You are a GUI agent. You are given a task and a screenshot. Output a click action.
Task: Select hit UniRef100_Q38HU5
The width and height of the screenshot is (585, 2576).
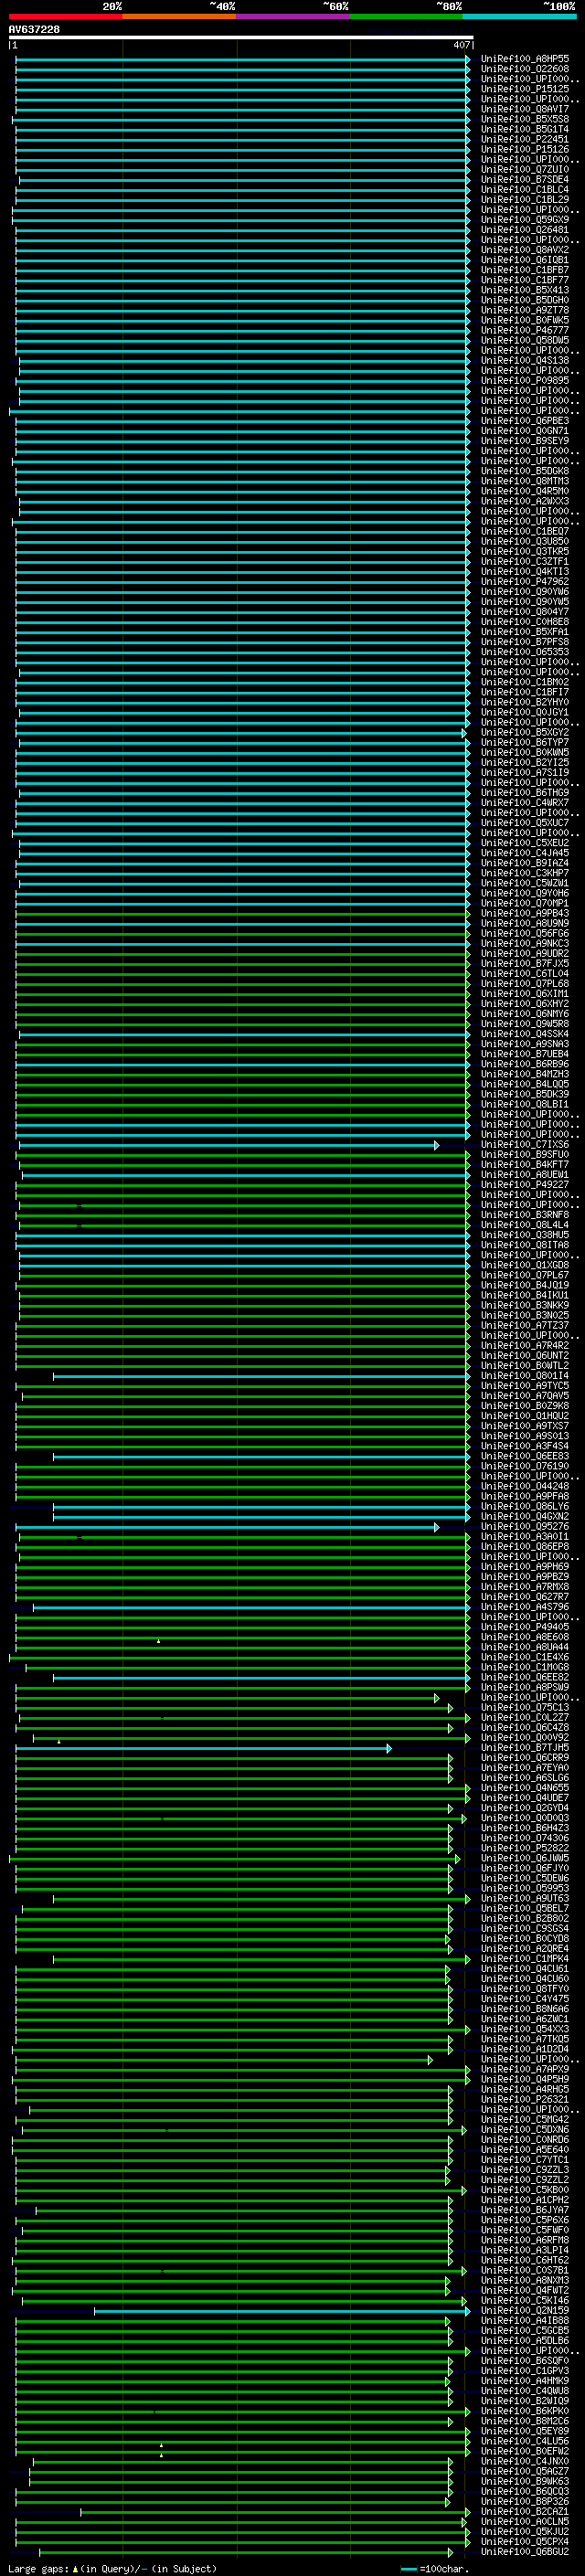tap(525, 1235)
